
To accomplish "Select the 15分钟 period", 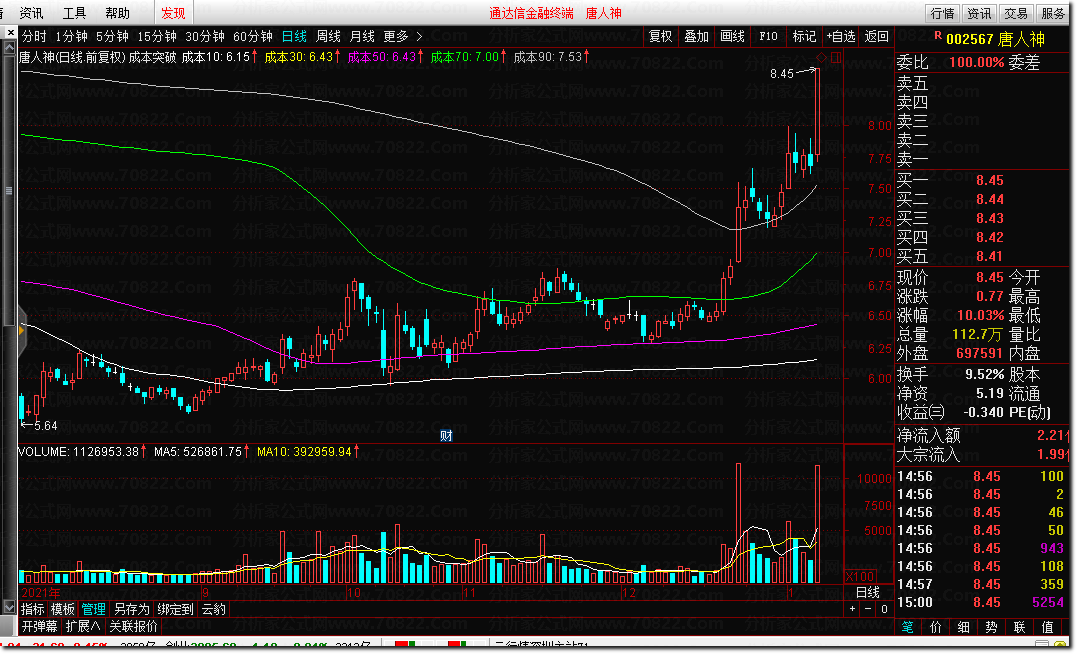I will (x=157, y=36).
